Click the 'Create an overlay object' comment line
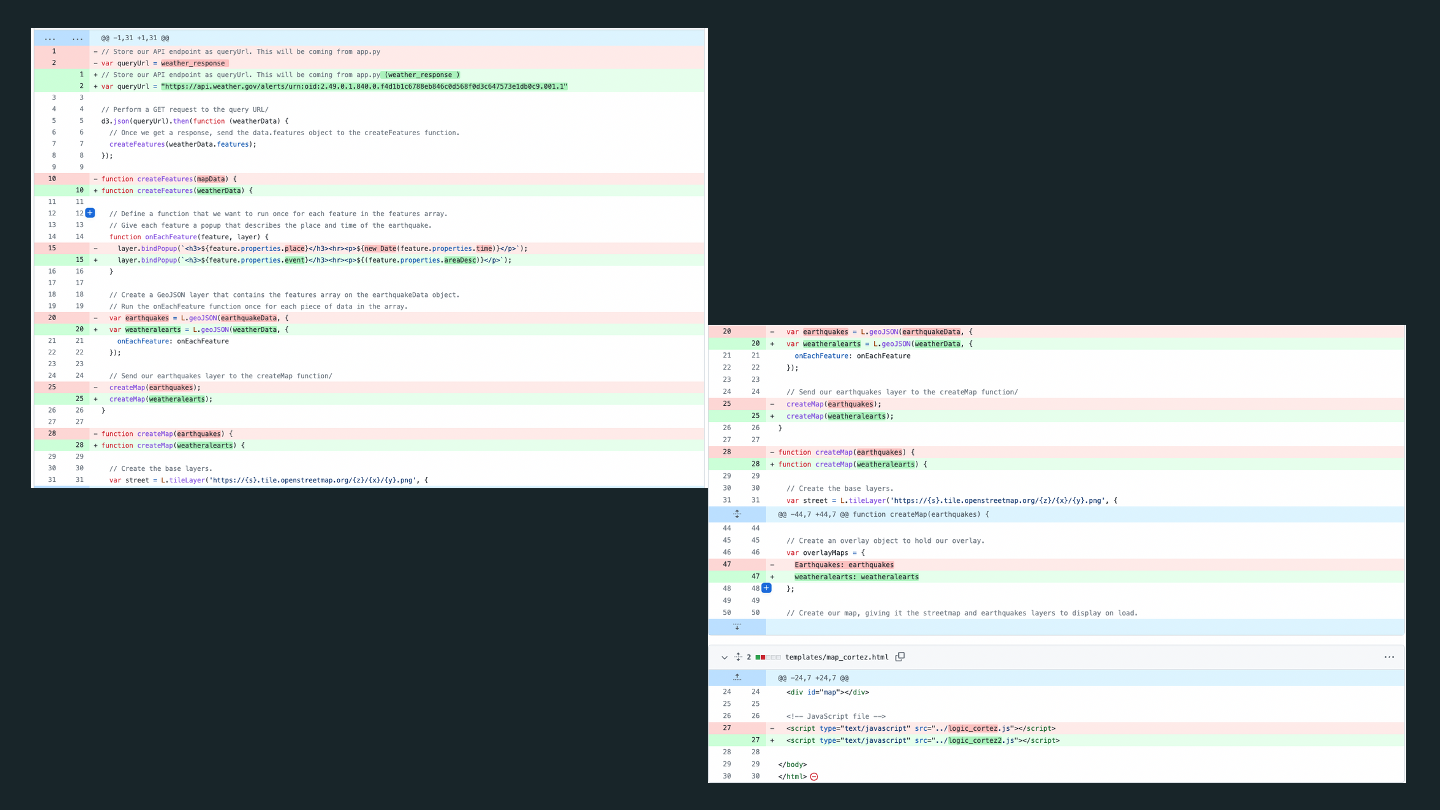The width and height of the screenshot is (1440, 810). [x=885, y=541]
